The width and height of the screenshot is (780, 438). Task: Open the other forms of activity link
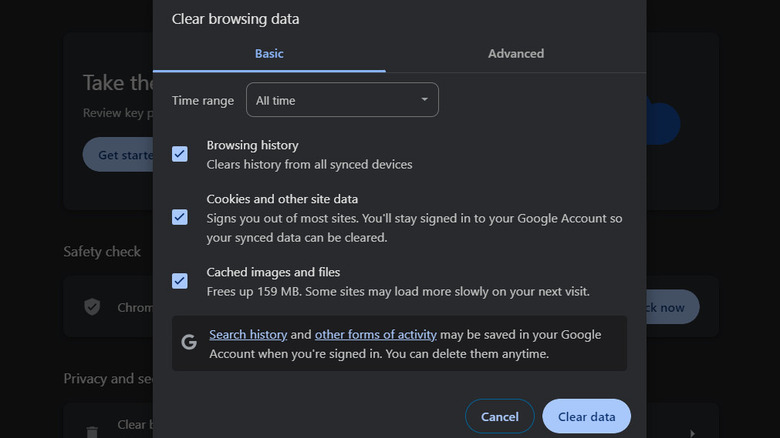coord(376,335)
